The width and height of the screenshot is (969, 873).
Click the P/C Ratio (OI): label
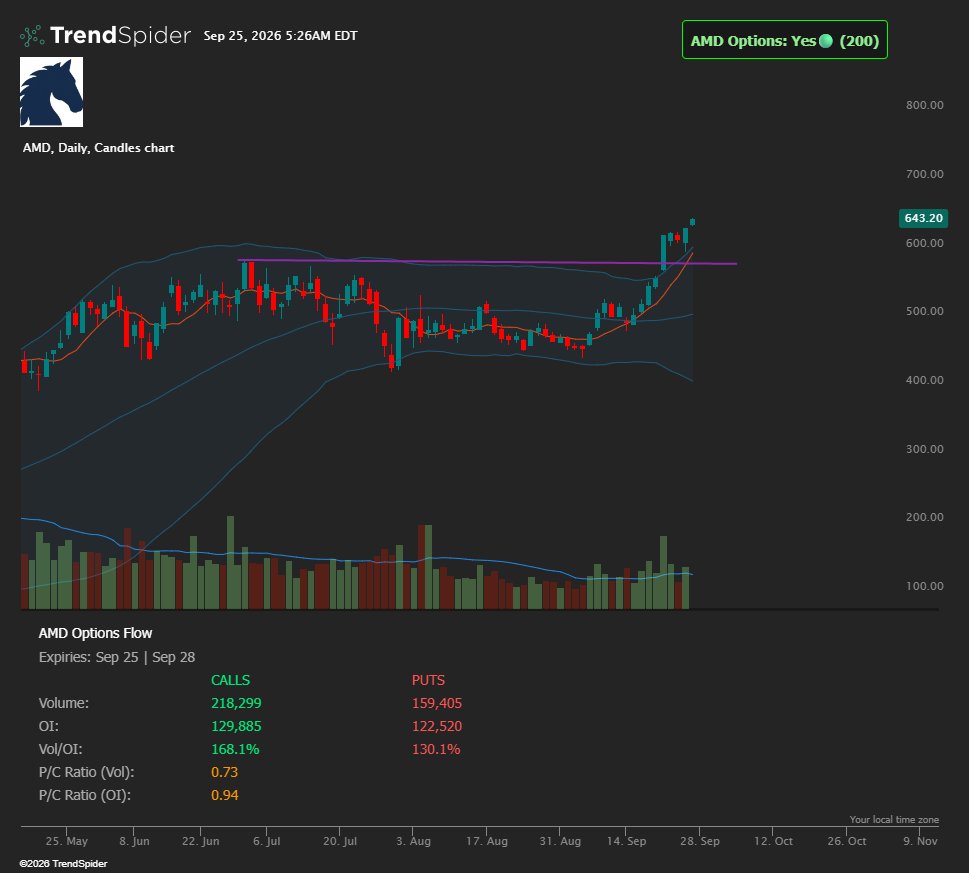tap(85, 795)
